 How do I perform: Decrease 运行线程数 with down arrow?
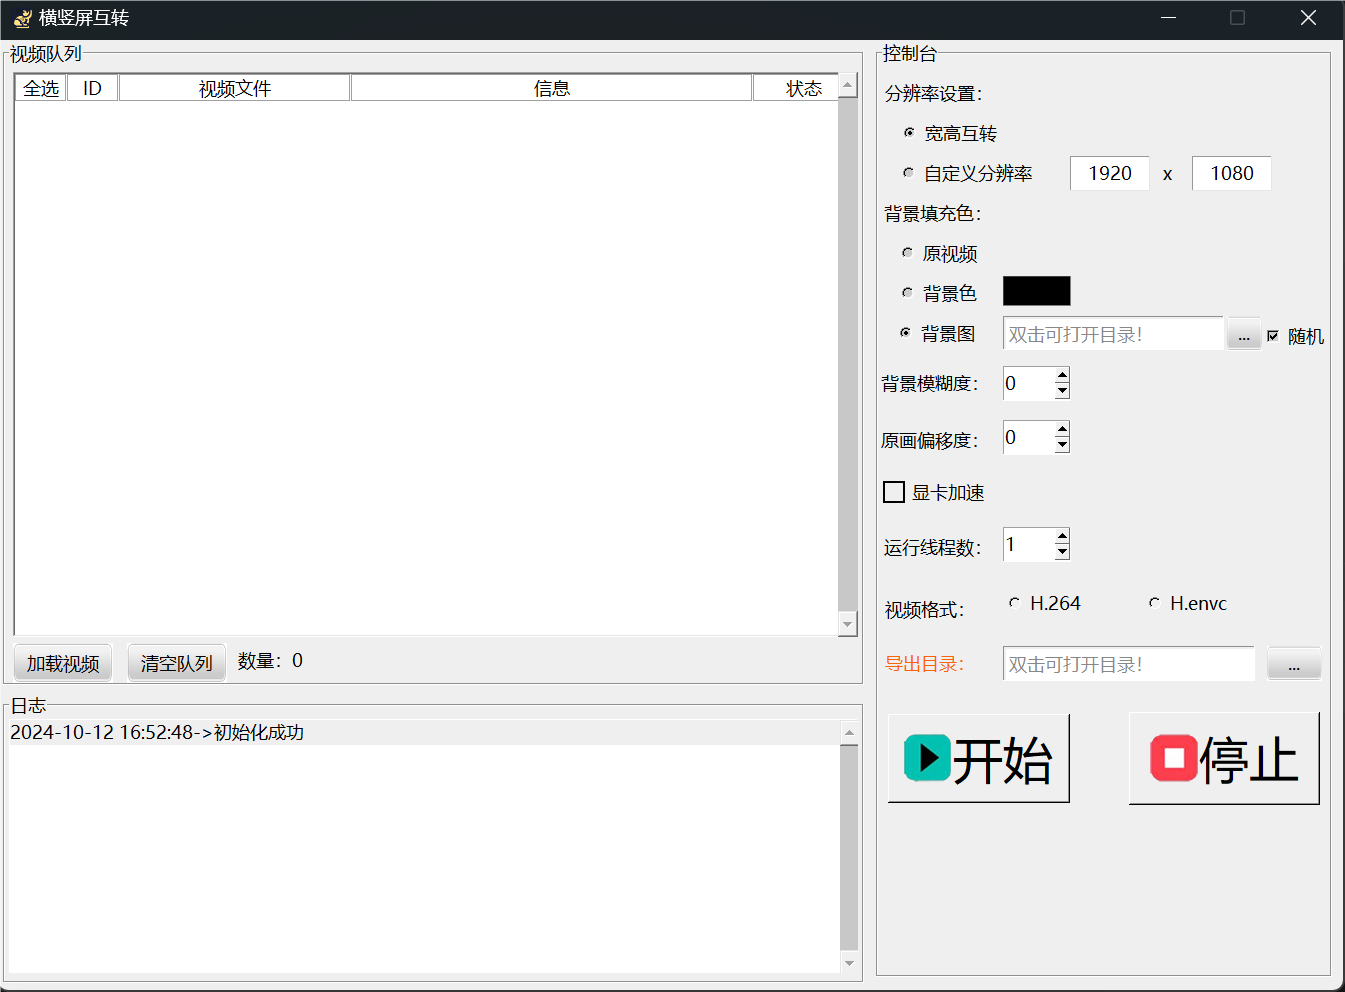pyautogui.click(x=1062, y=552)
